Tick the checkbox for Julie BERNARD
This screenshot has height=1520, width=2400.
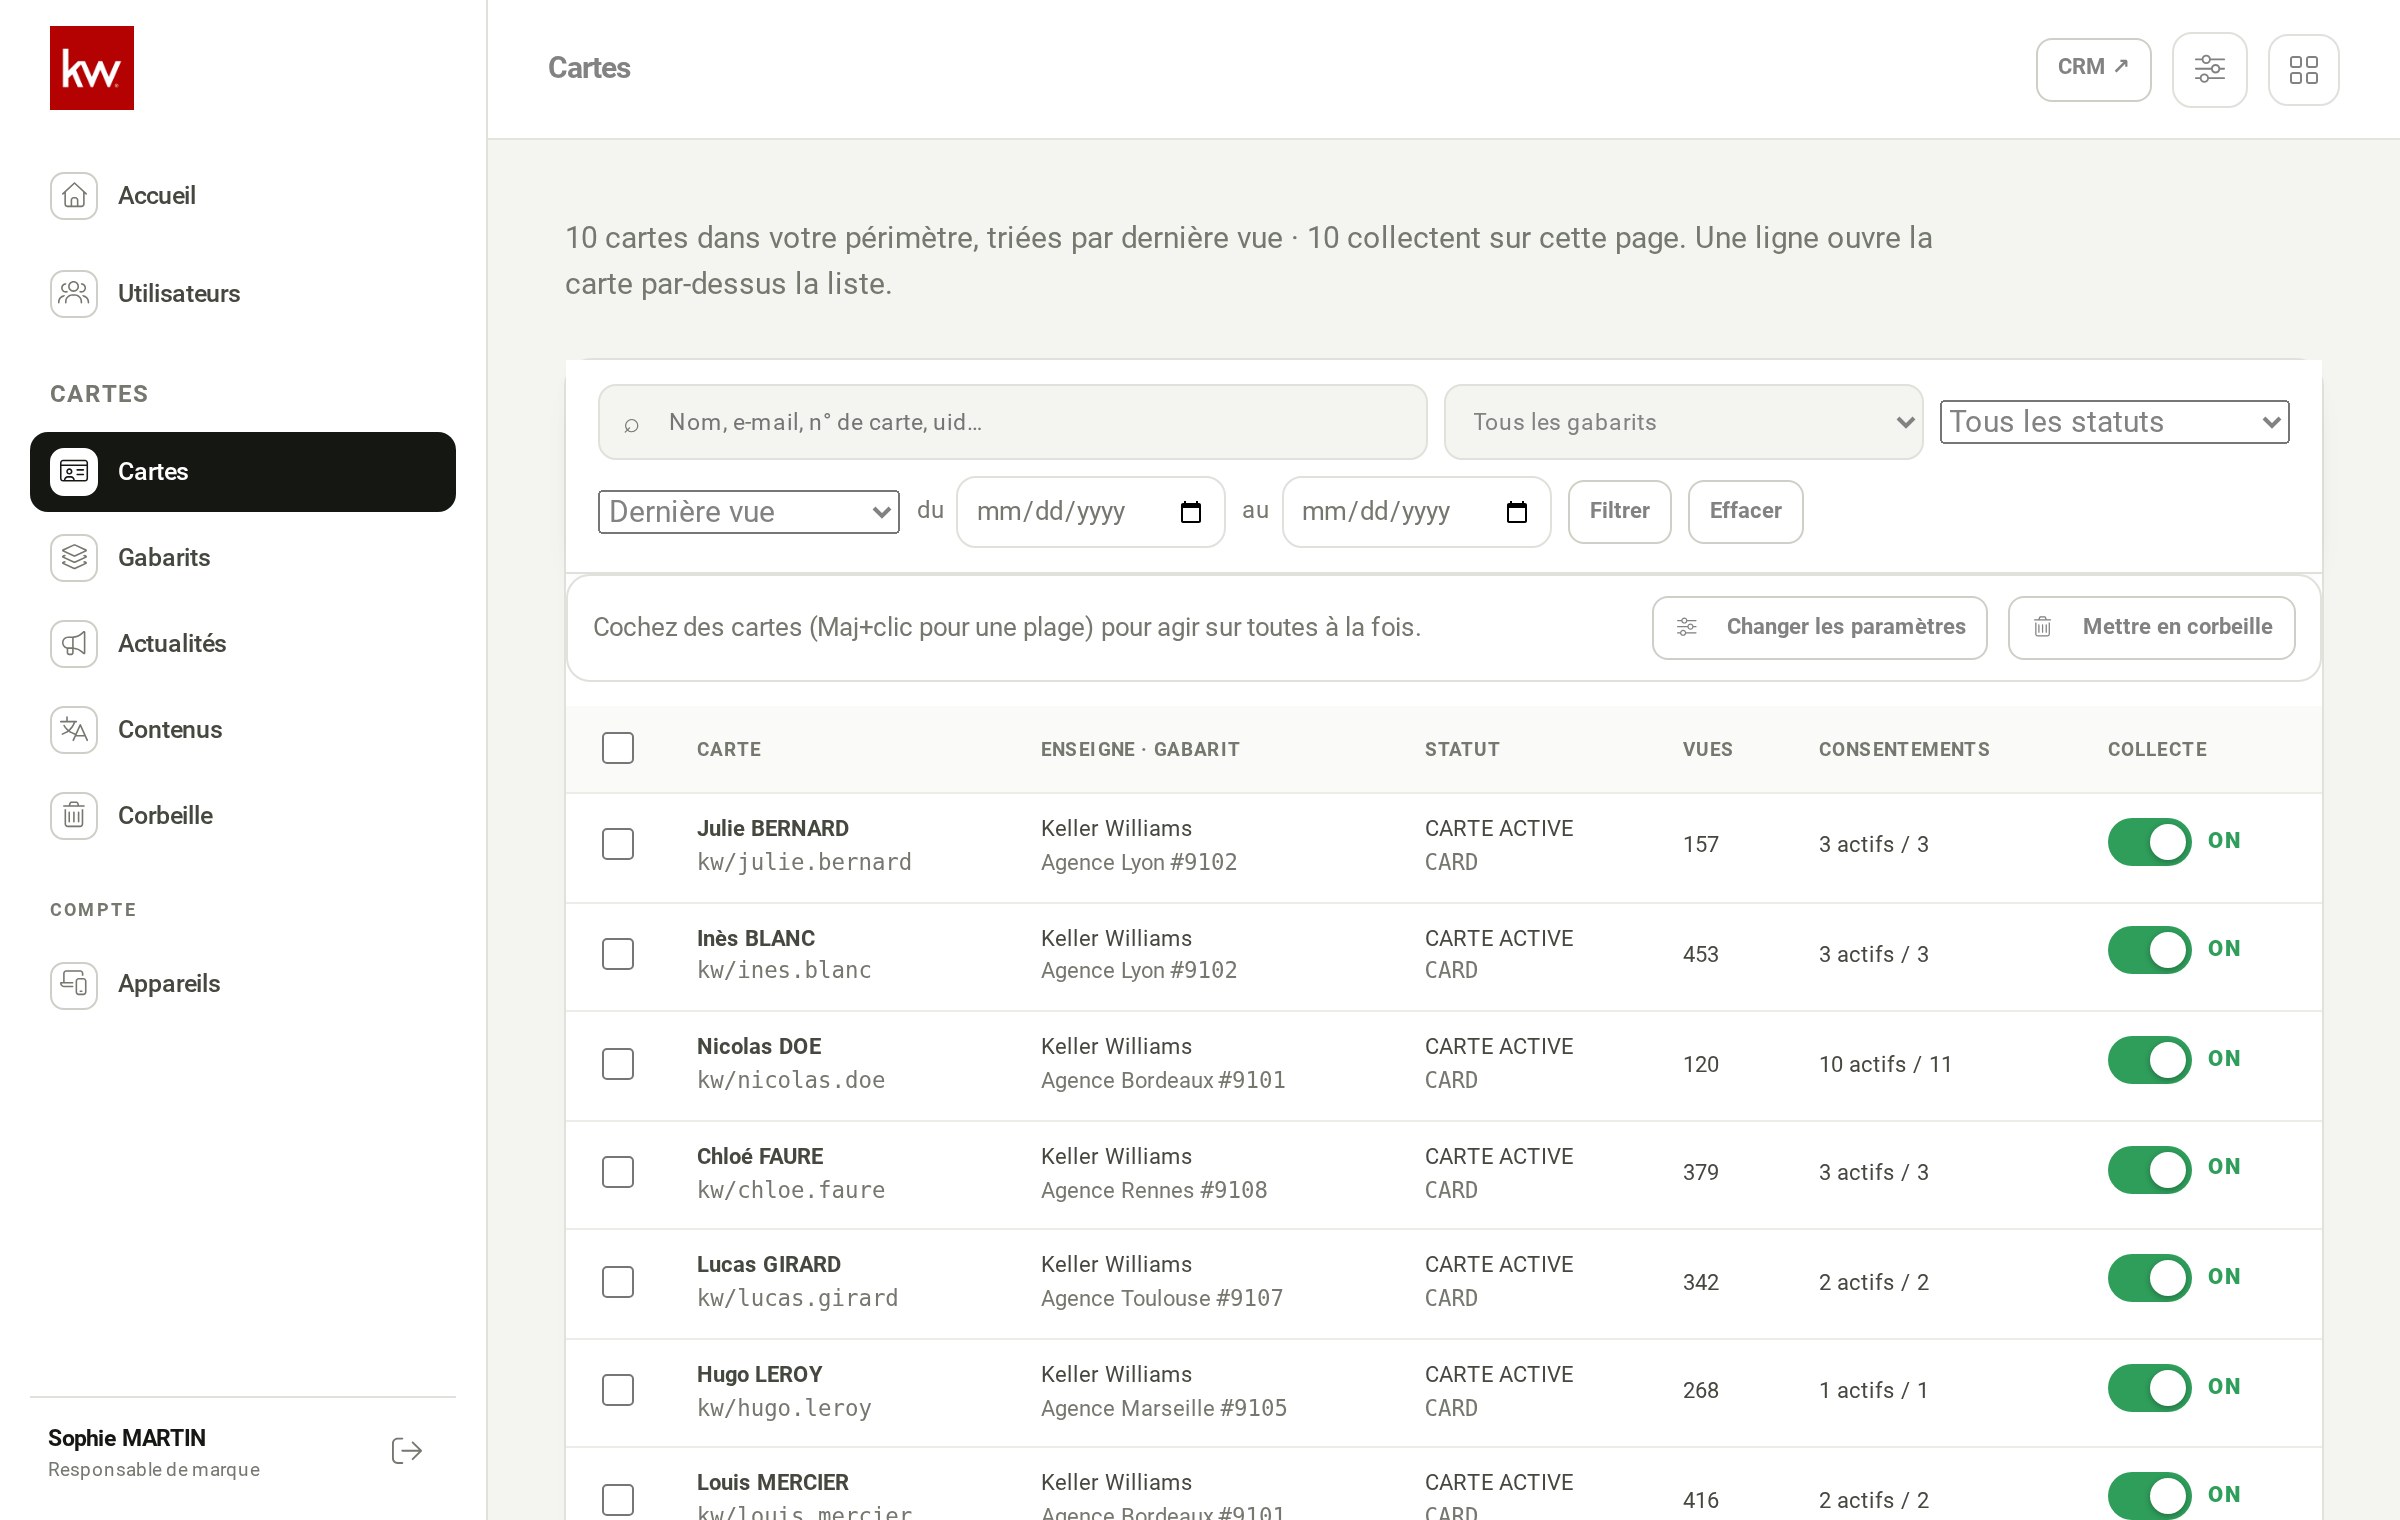click(x=618, y=843)
